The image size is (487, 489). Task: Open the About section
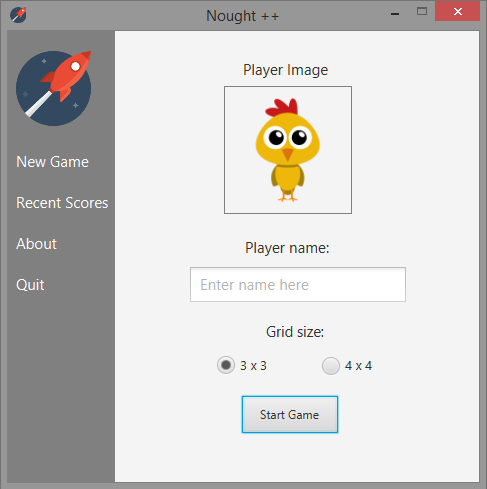point(36,244)
